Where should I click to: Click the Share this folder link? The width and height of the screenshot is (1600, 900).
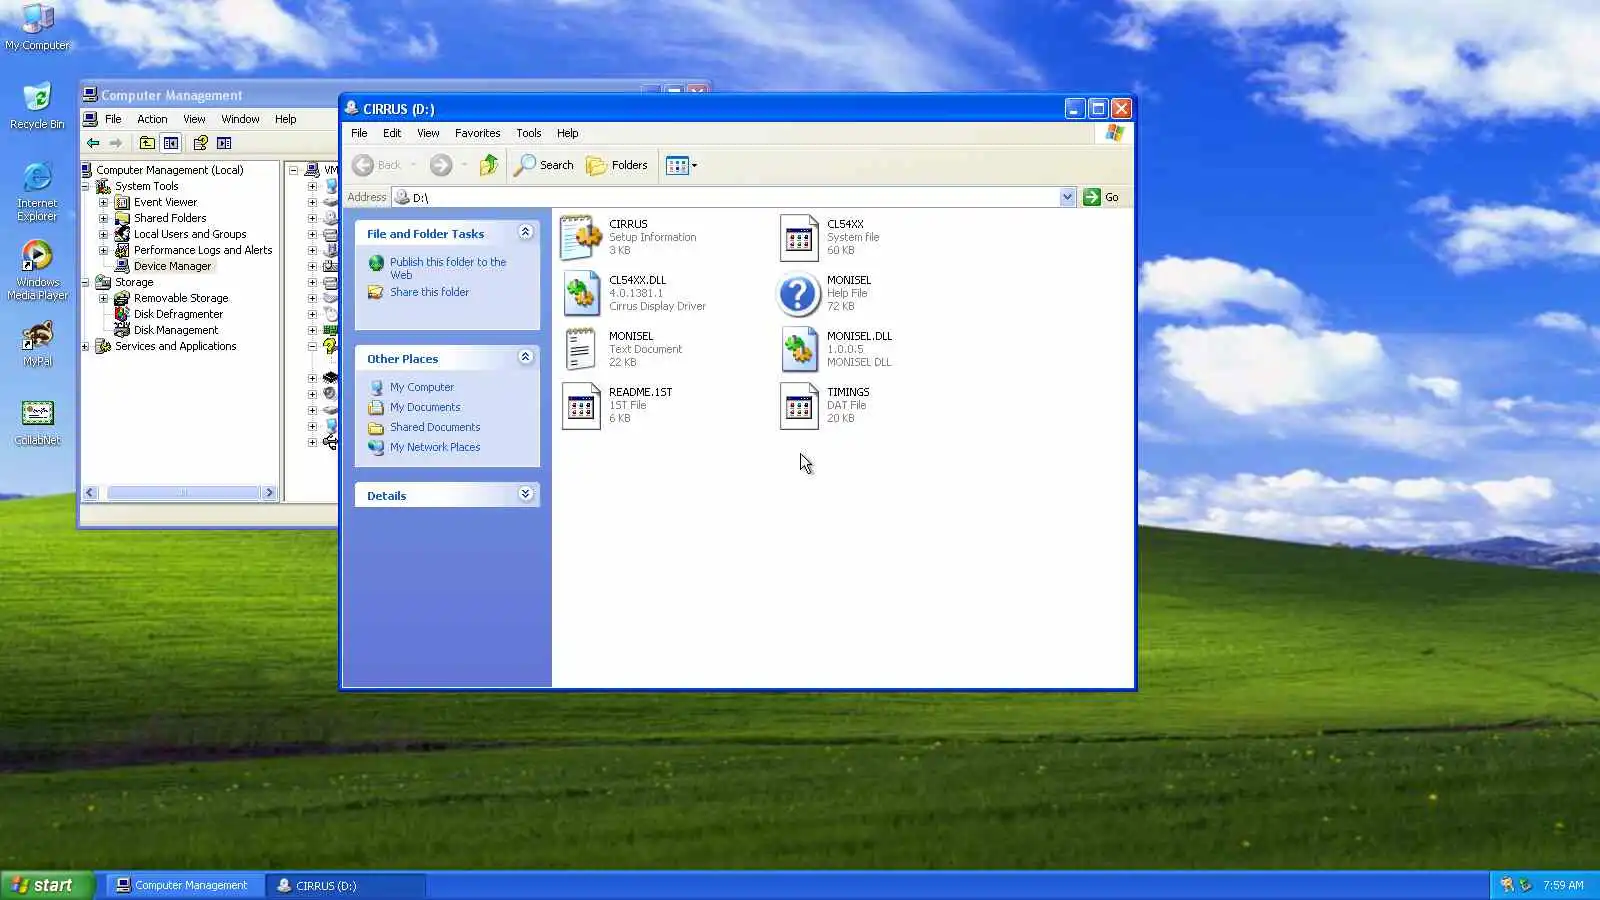click(429, 292)
